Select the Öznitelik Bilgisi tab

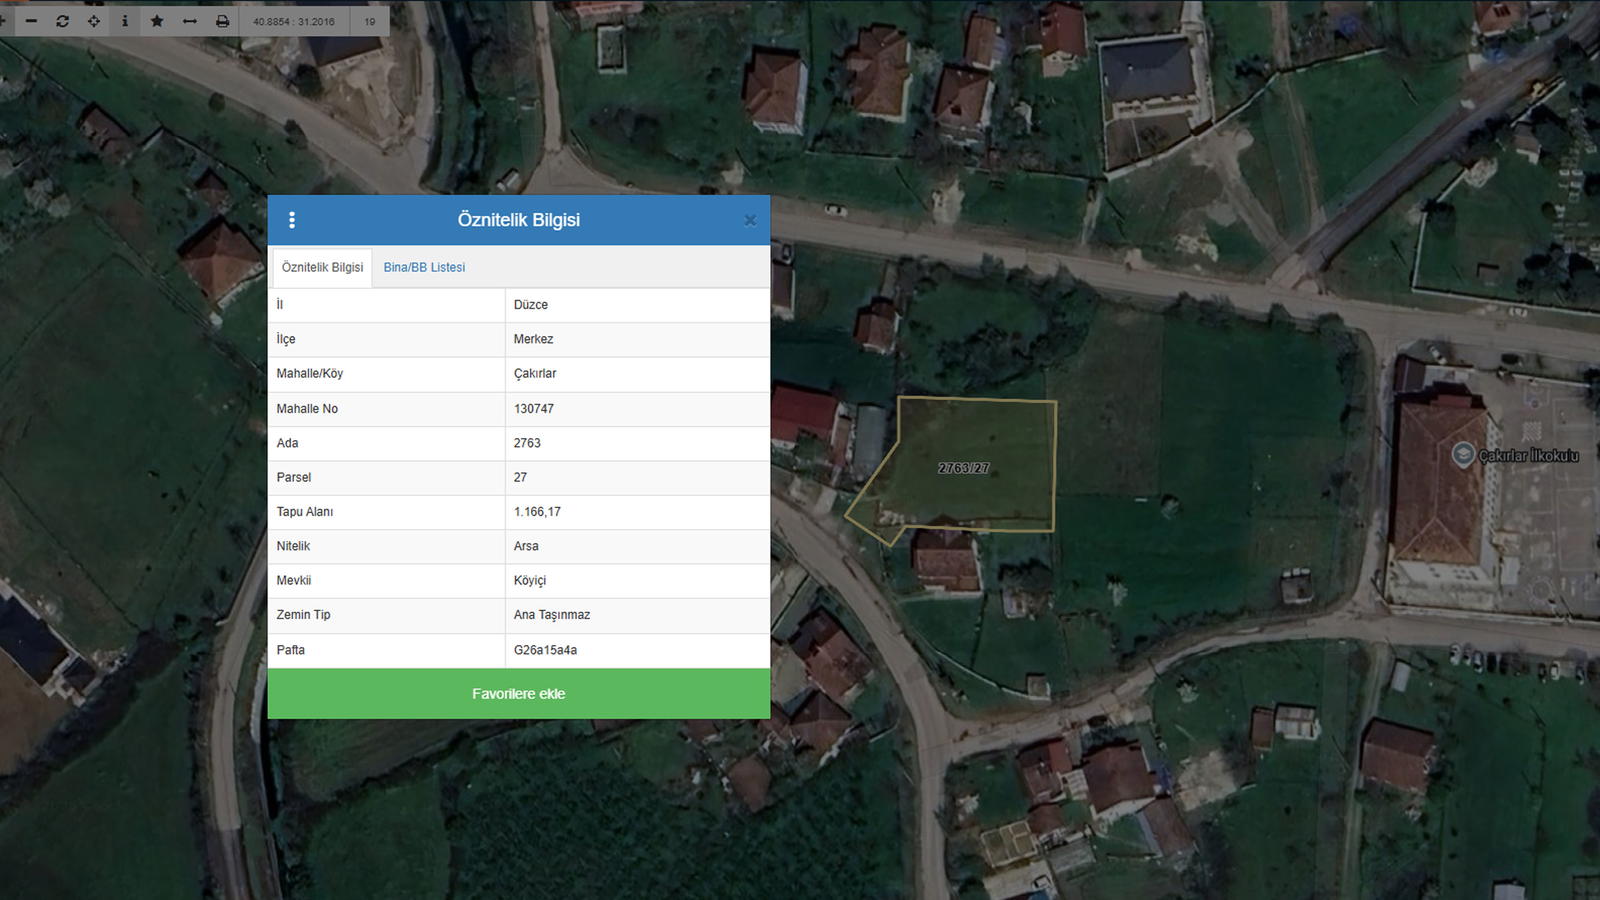[322, 267]
